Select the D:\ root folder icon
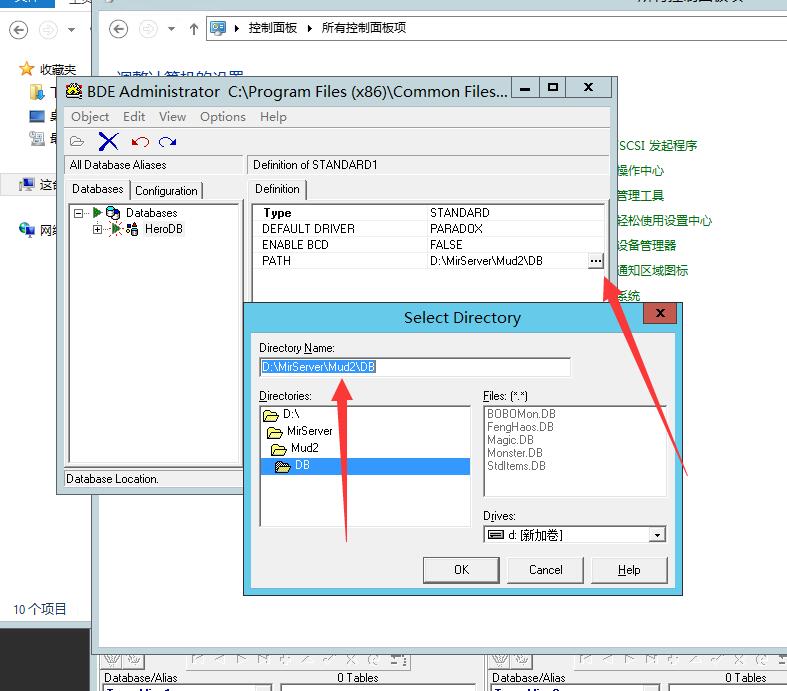This screenshot has width=787, height=691. 270,414
